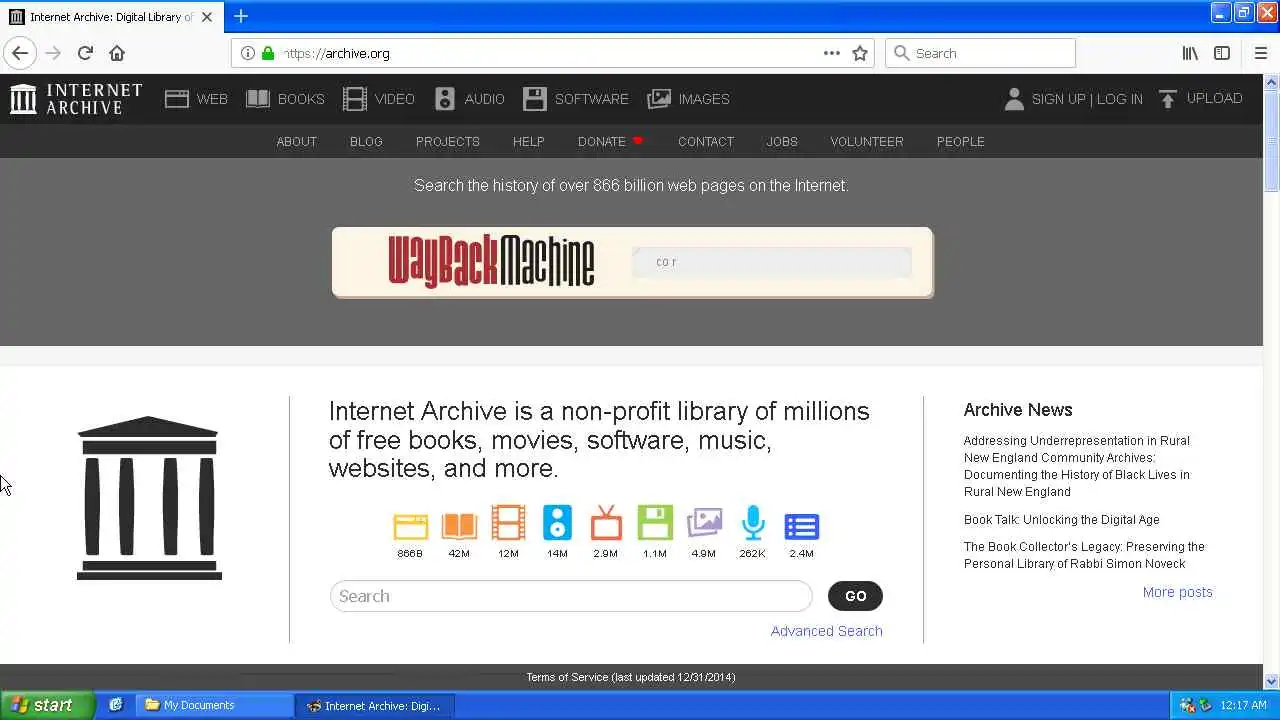This screenshot has width=1280, height=720.
Task: Reload the page with the refresh icon
Action: 85,53
